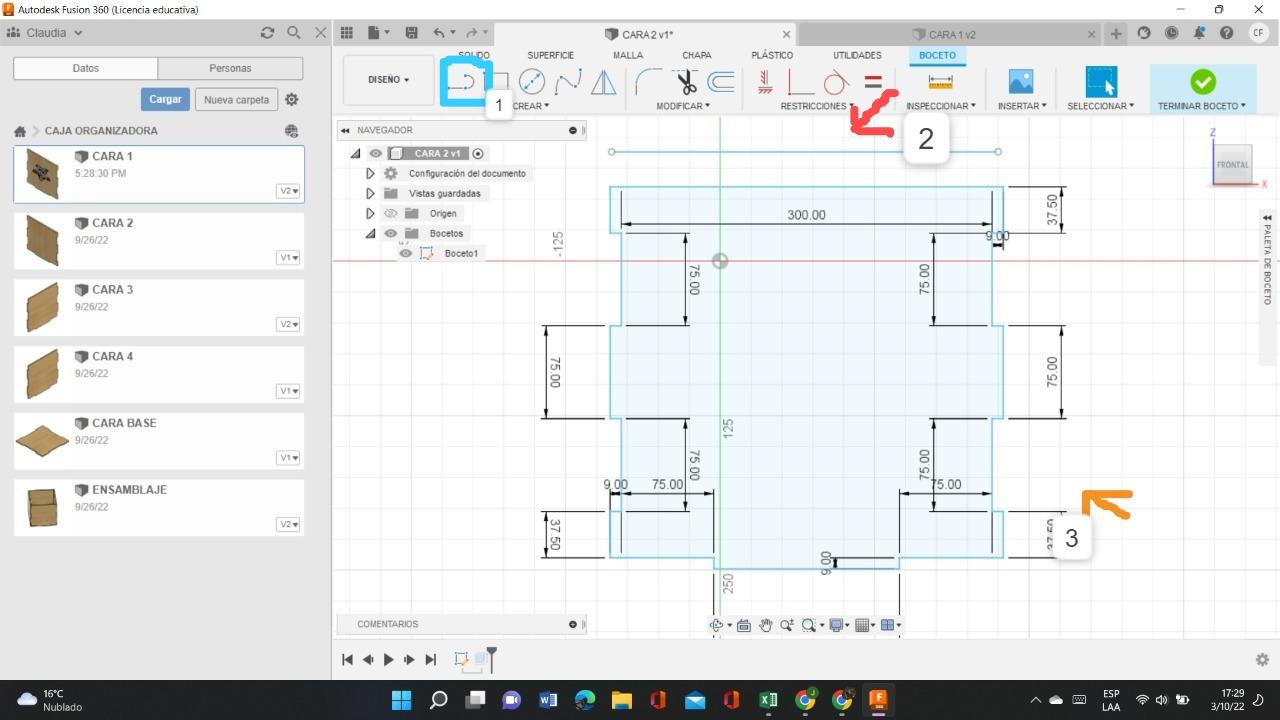Activate the Fillet tool
Image resolution: width=1280 pixels, height=720 pixels.
[648, 81]
